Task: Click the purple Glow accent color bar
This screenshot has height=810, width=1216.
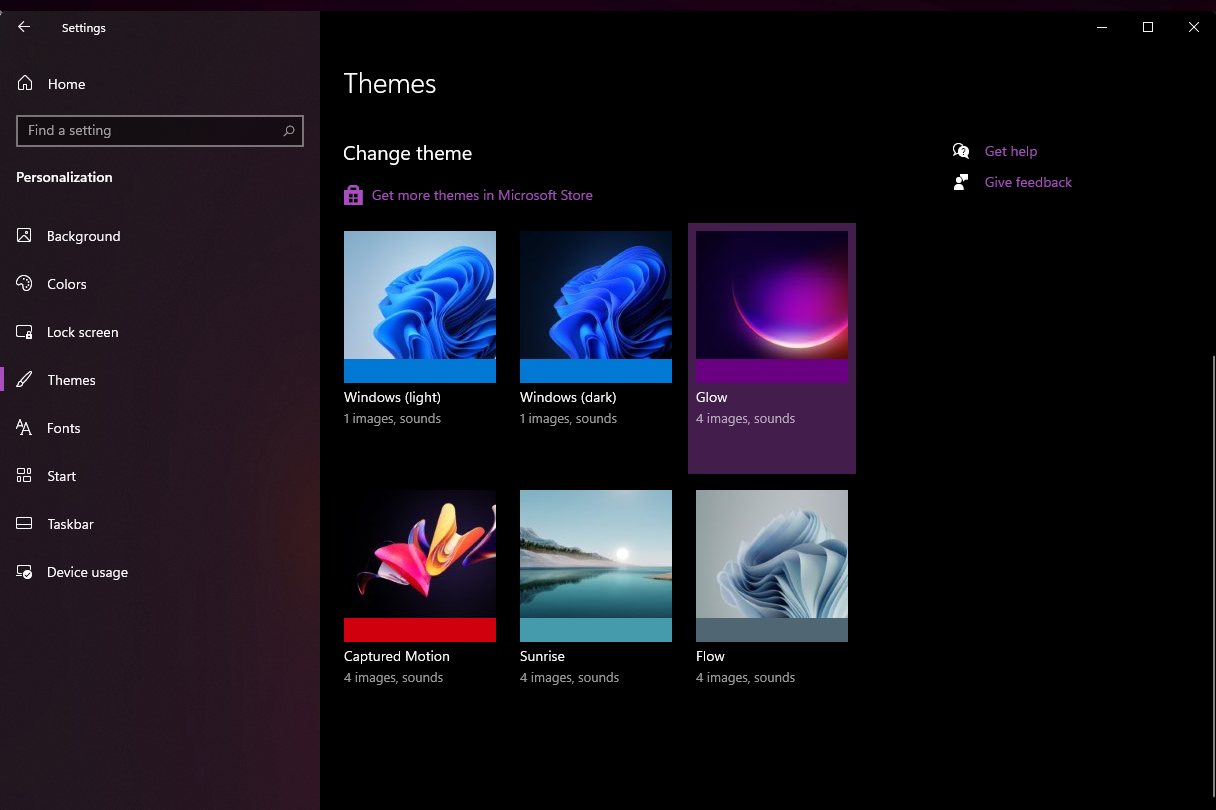Action: (x=772, y=371)
